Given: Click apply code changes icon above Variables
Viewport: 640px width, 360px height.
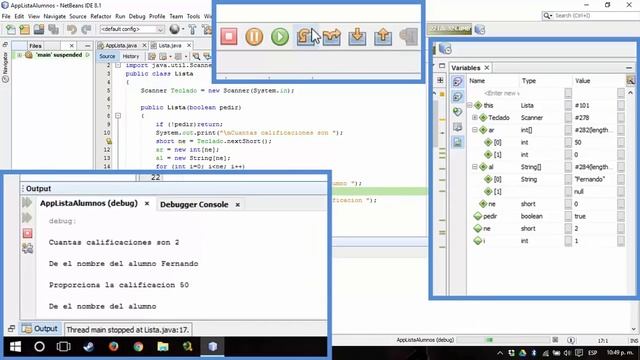Looking at the screenshot, I should coord(445,49).
